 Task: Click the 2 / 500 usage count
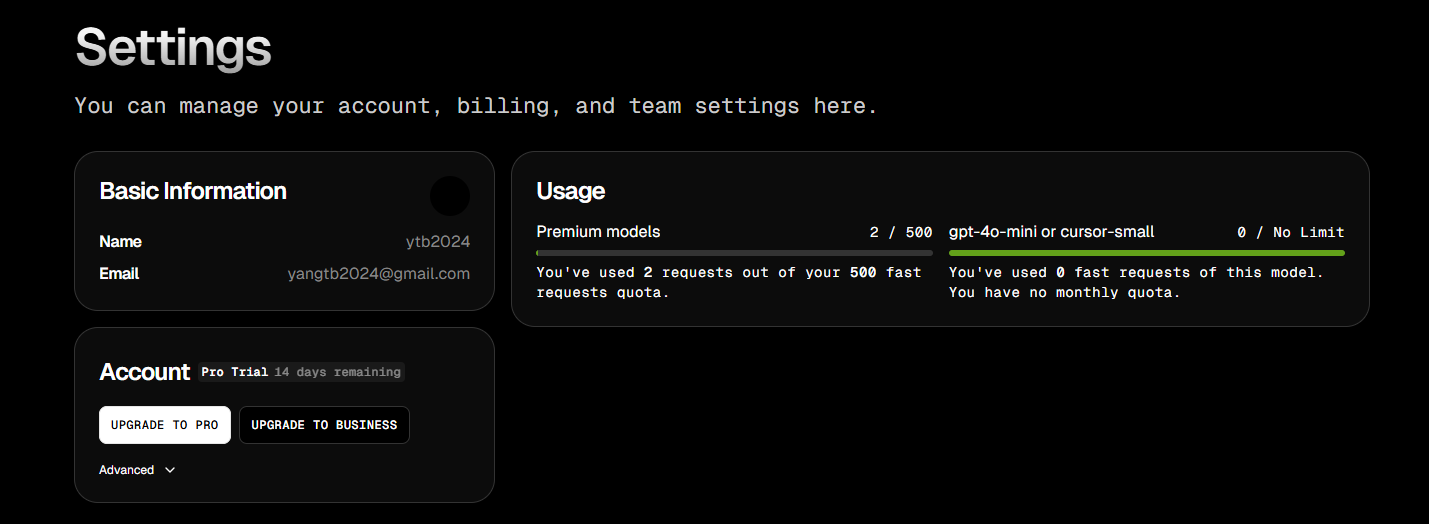point(901,232)
